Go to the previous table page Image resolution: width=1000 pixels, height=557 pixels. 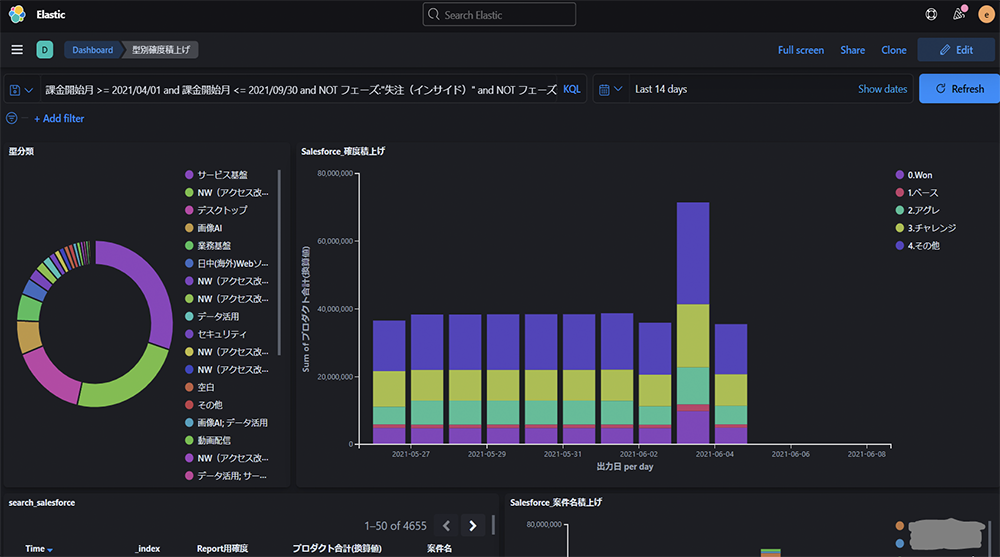pos(446,526)
